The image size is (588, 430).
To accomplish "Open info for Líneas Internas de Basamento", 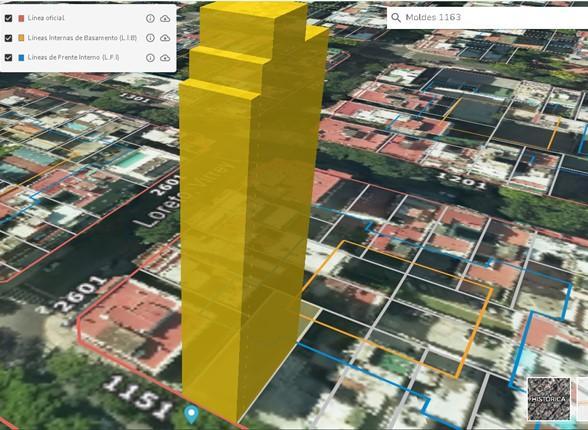I will (x=150, y=38).
